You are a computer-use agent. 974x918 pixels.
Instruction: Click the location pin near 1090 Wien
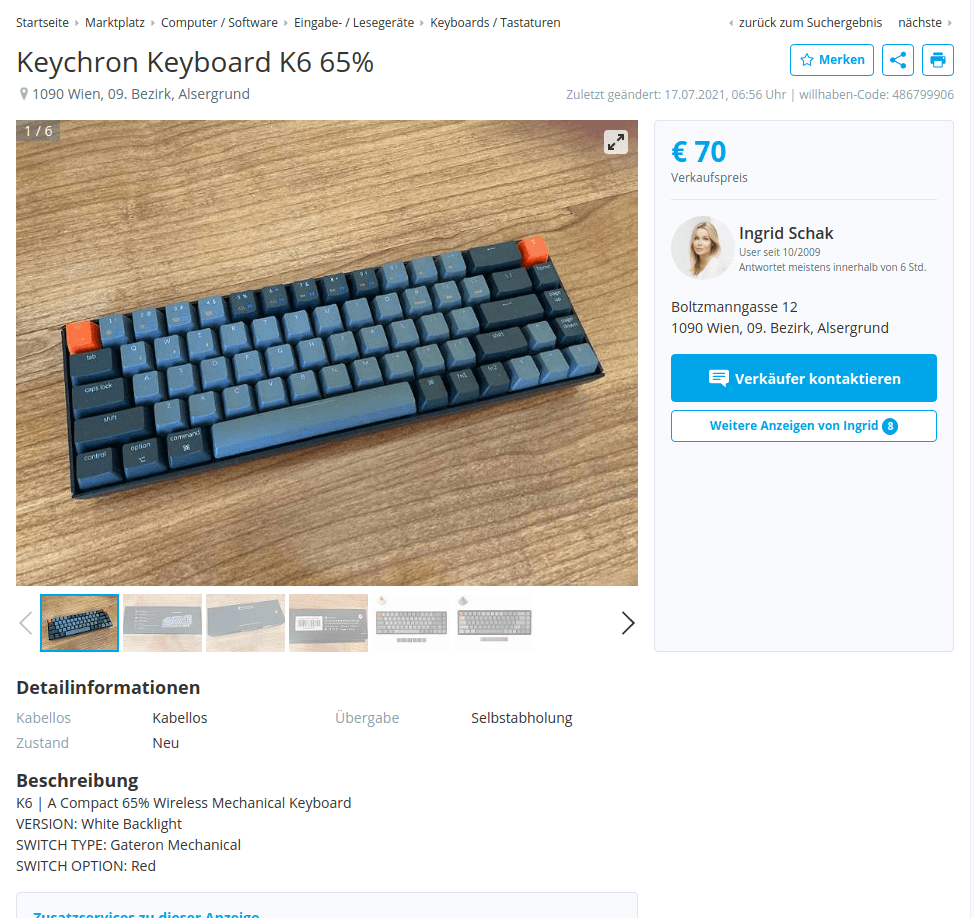pyautogui.click(x=24, y=94)
